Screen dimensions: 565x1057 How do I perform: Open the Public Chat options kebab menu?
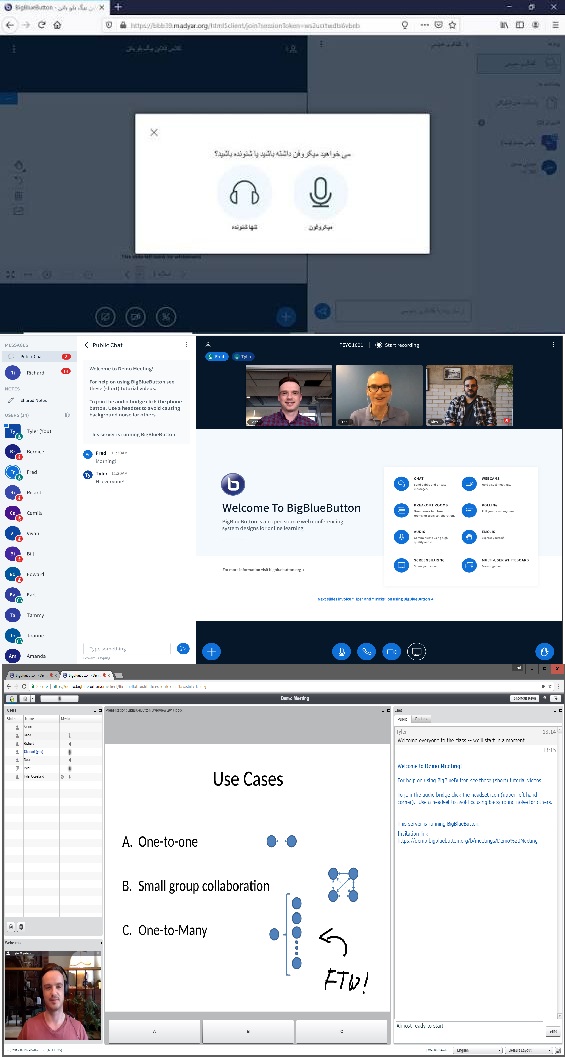coord(187,345)
